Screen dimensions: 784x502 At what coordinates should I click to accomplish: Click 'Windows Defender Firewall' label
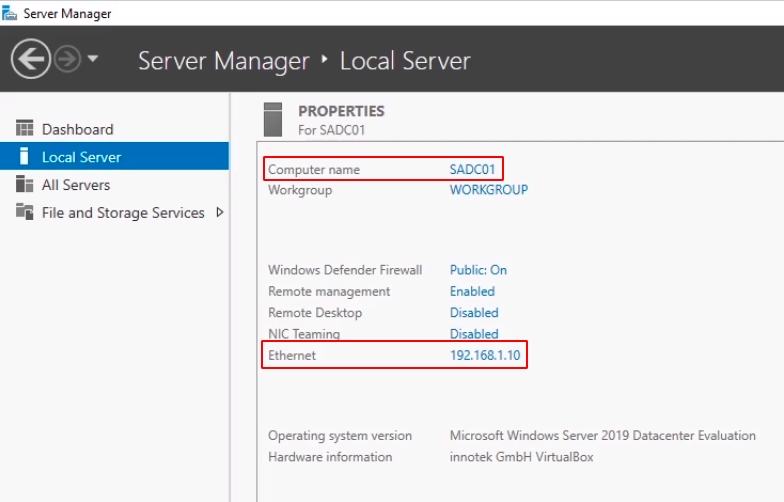[345, 270]
